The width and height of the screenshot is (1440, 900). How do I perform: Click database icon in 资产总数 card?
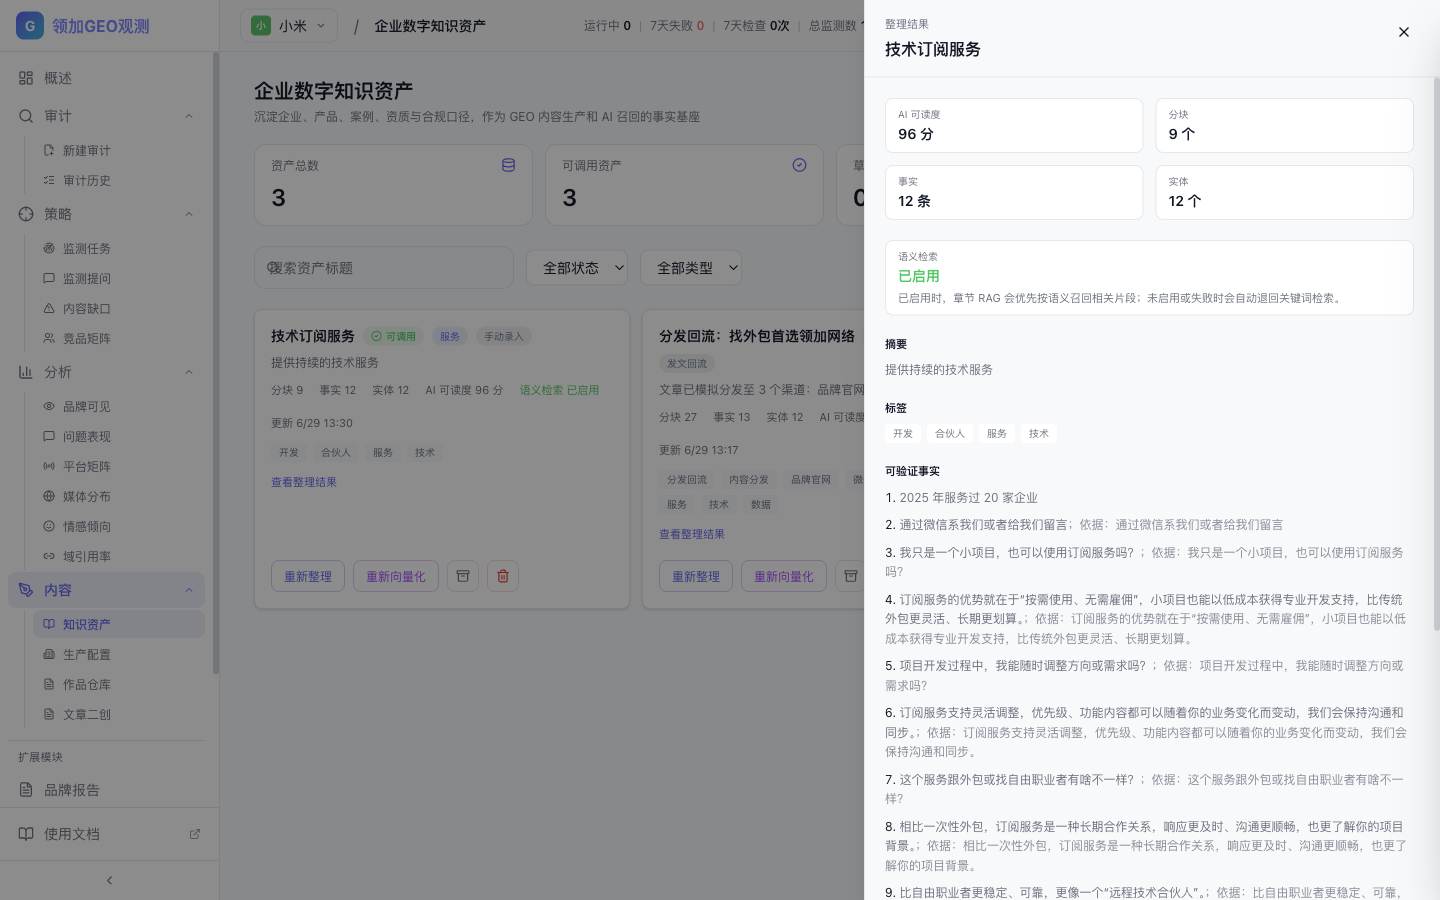(x=508, y=165)
